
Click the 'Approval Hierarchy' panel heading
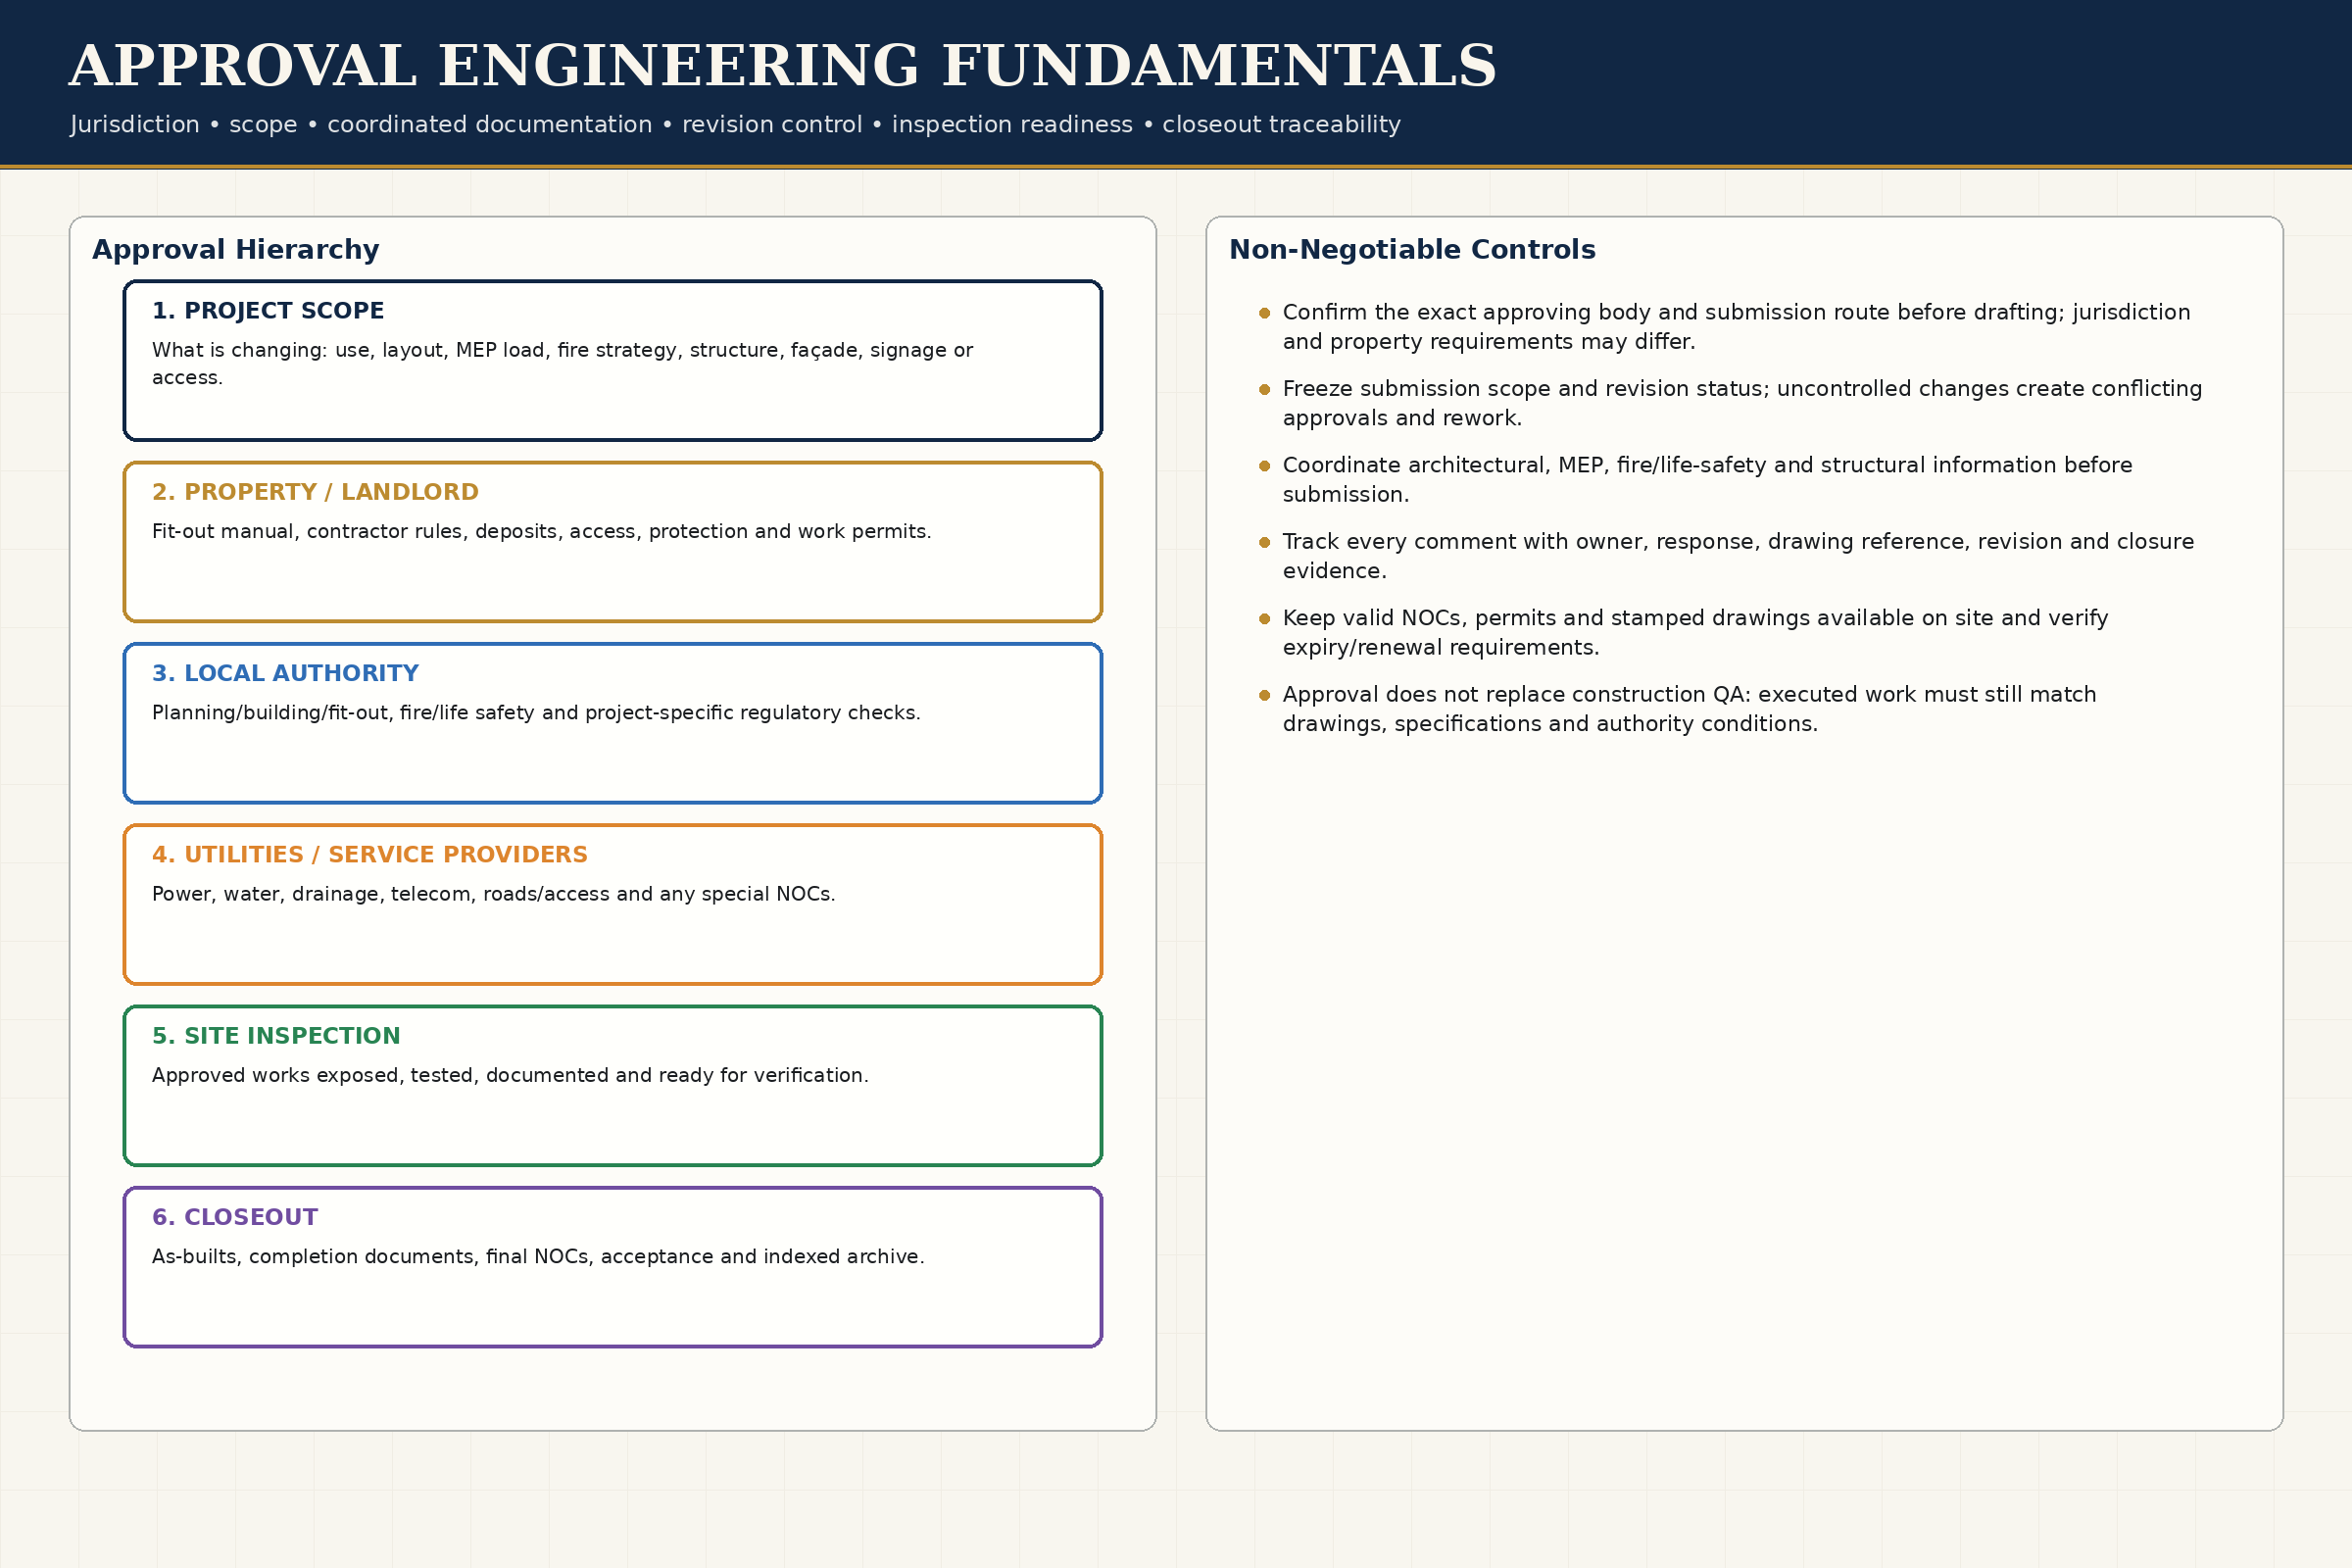tap(236, 249)
